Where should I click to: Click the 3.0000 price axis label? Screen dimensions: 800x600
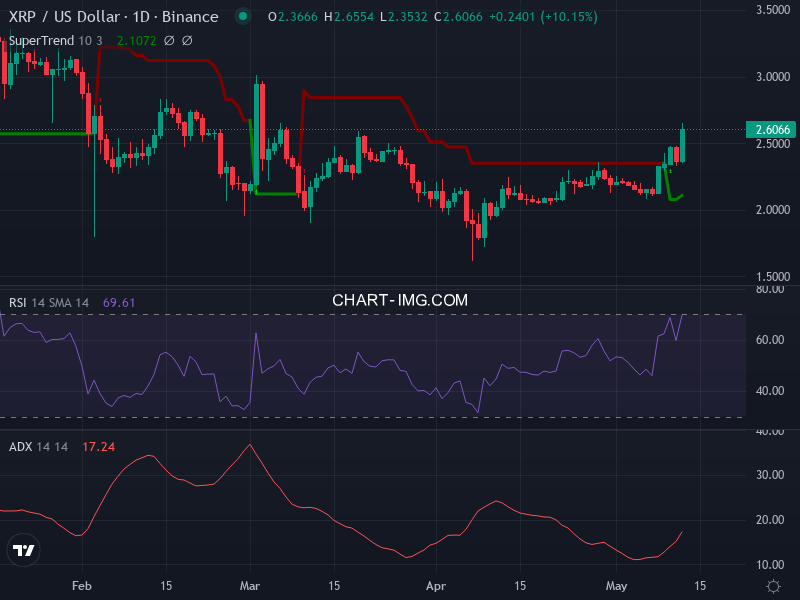coord(773,77)
